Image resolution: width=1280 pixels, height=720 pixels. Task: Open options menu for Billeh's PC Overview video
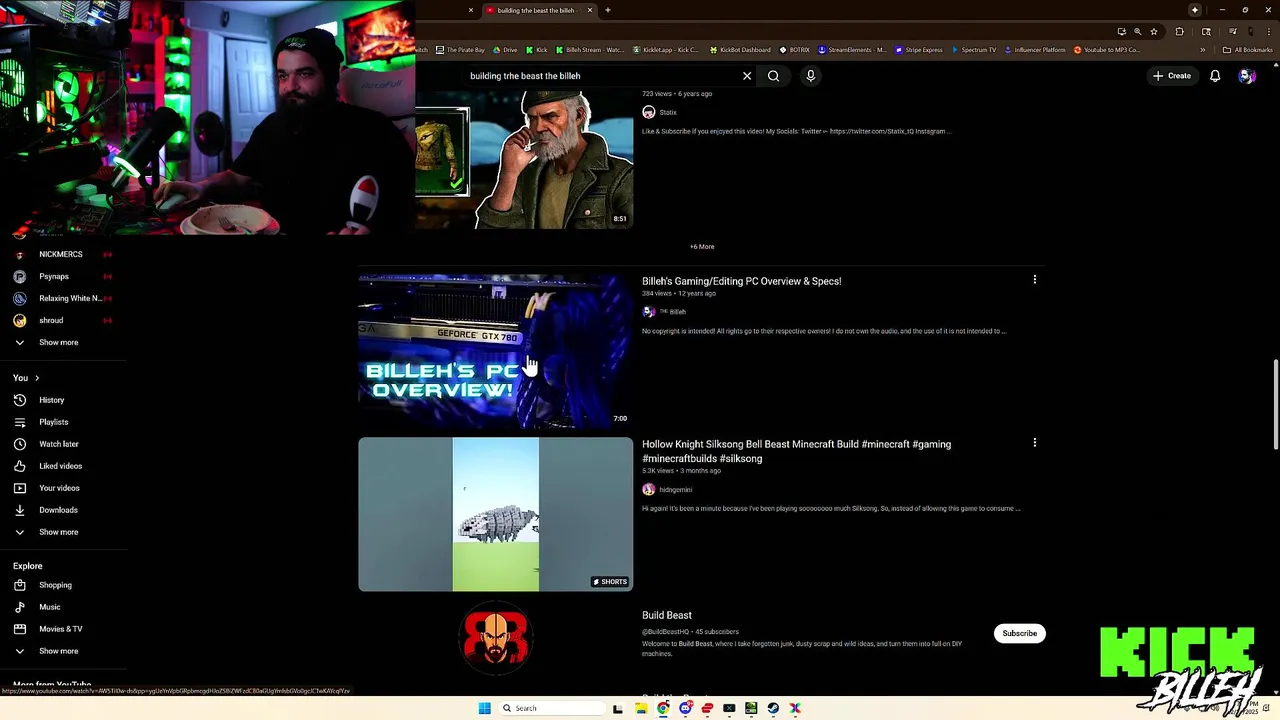(1035, 280)
